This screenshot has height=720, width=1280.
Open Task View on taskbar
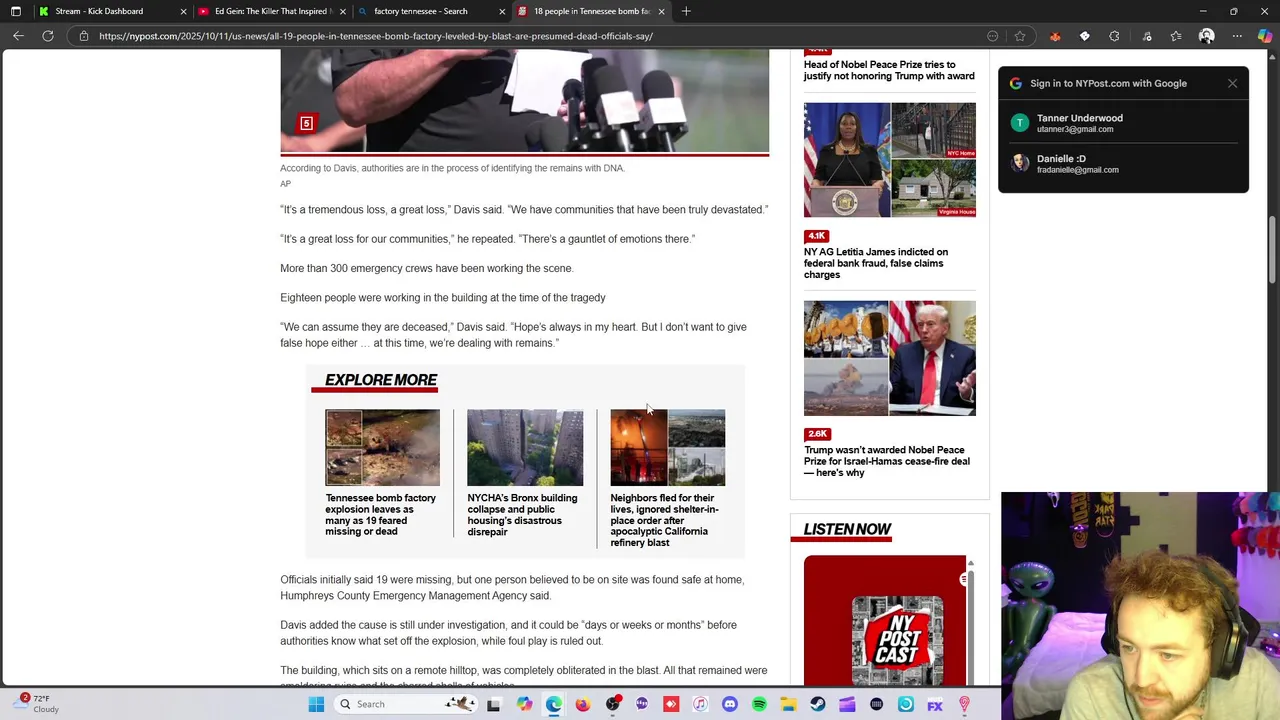pos(493,704)
